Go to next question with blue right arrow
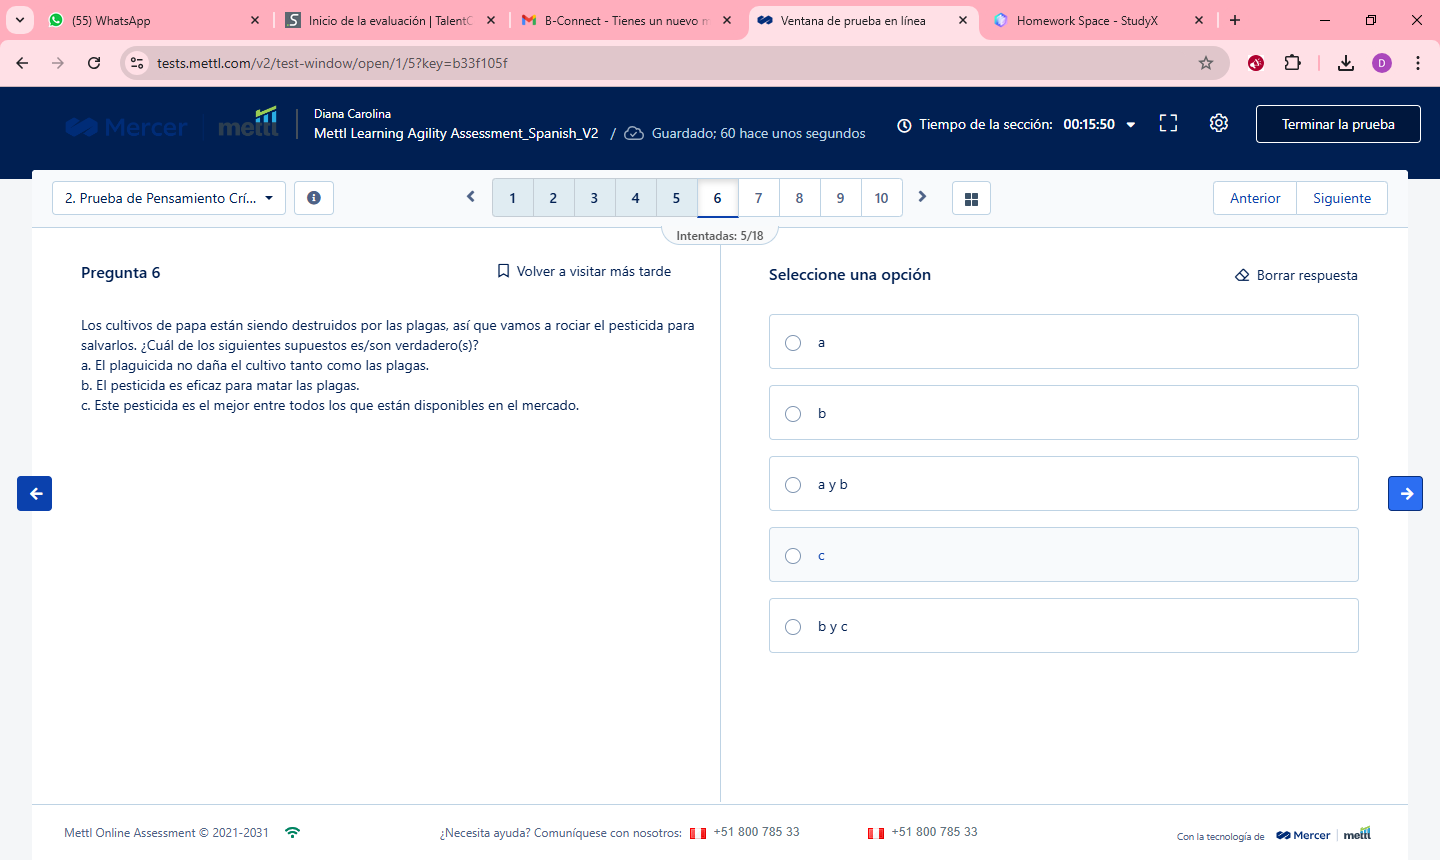 coord(1405,493)
